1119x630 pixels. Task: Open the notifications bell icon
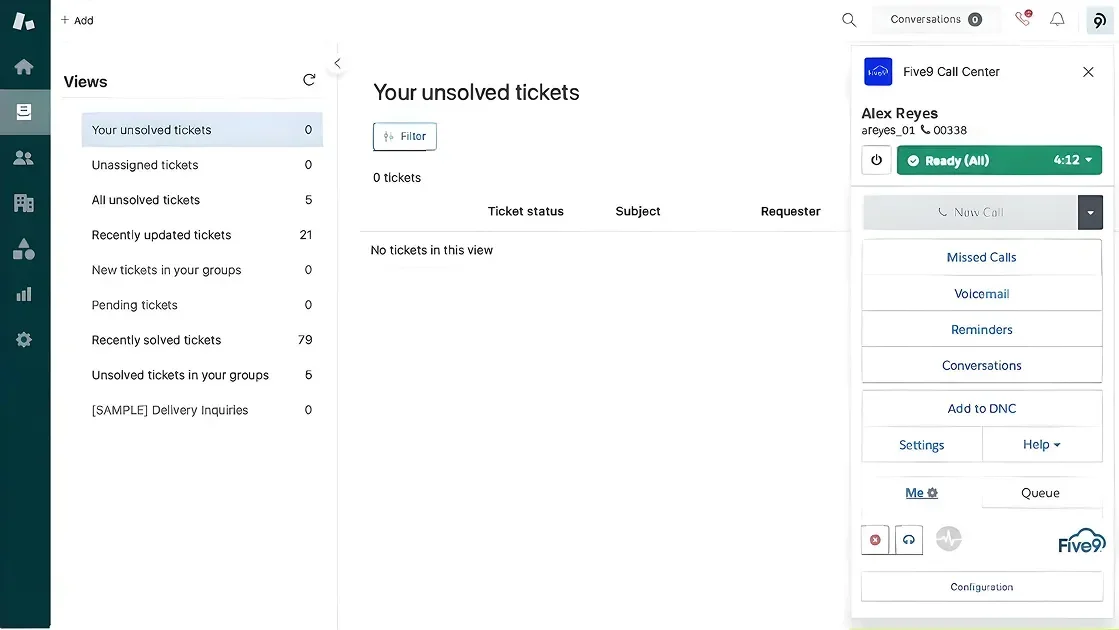click(1057, 20)
